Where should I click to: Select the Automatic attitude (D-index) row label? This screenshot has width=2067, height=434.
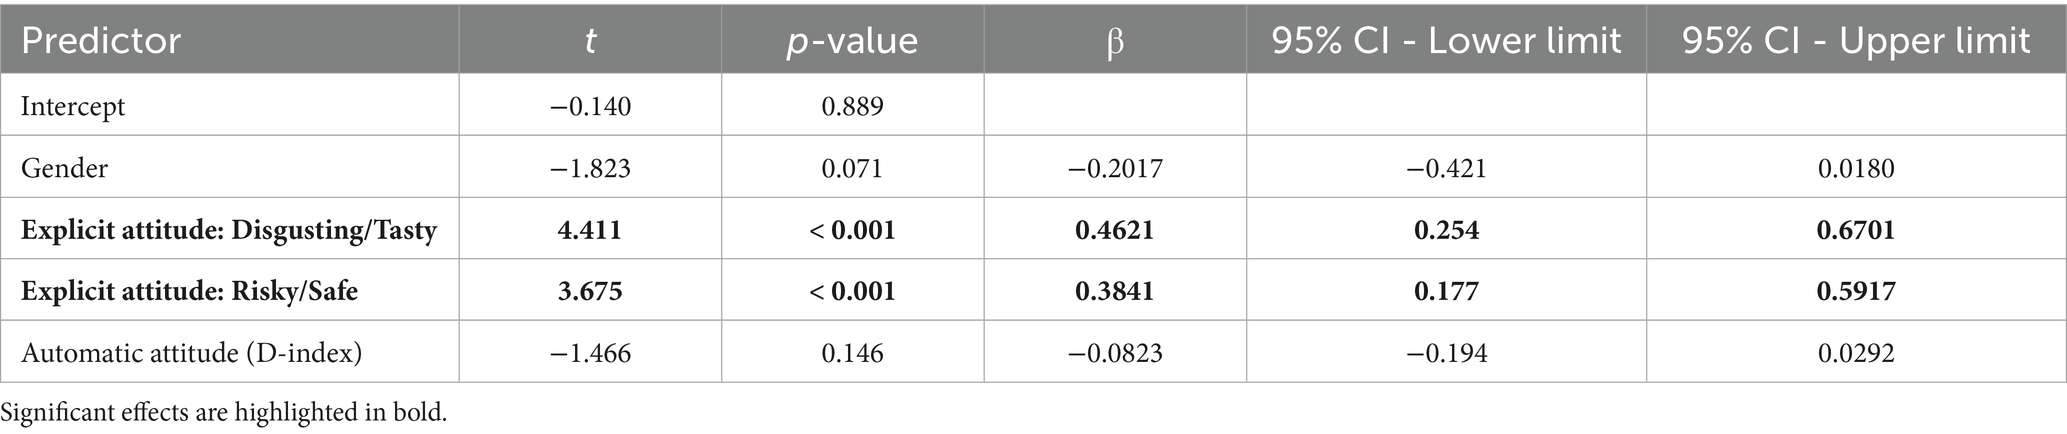(x=191, y=353)
